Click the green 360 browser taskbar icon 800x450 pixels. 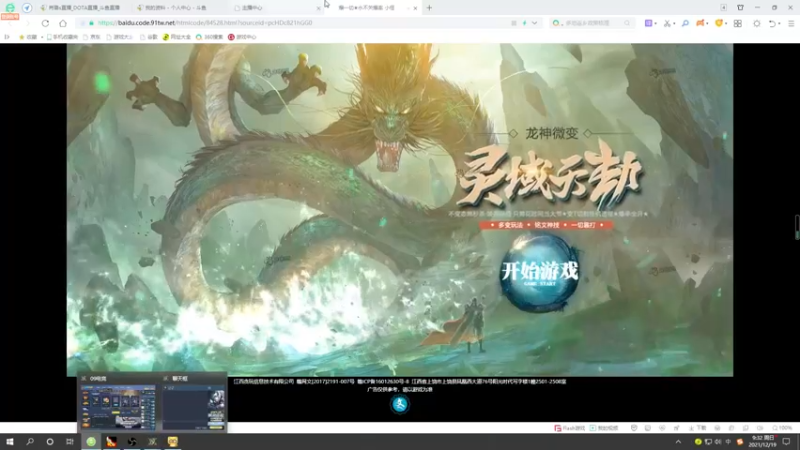tap(91, 441)
